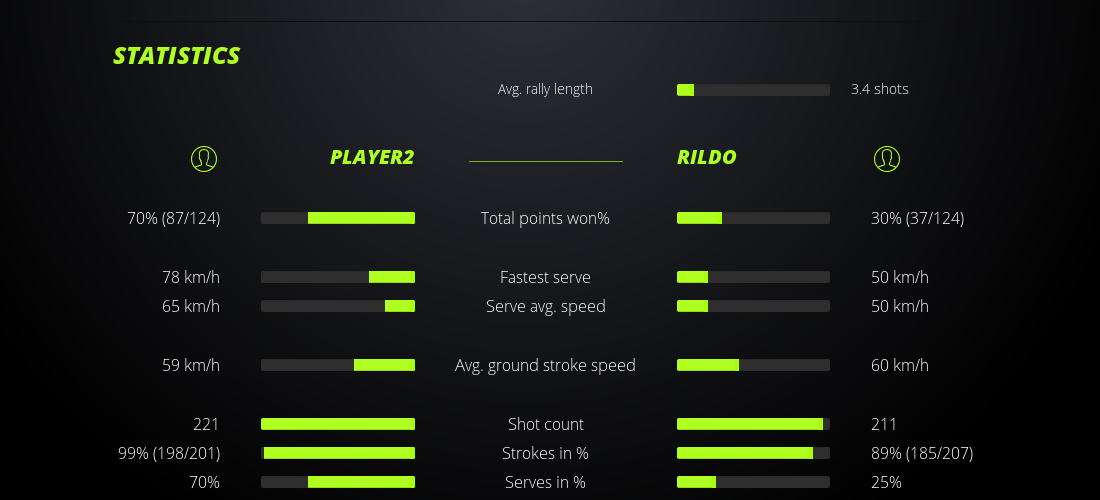The width and height of the screenshot is (1100, 500).
Task: Click the Avg. rally length bar
Action: tap(753, 90)
